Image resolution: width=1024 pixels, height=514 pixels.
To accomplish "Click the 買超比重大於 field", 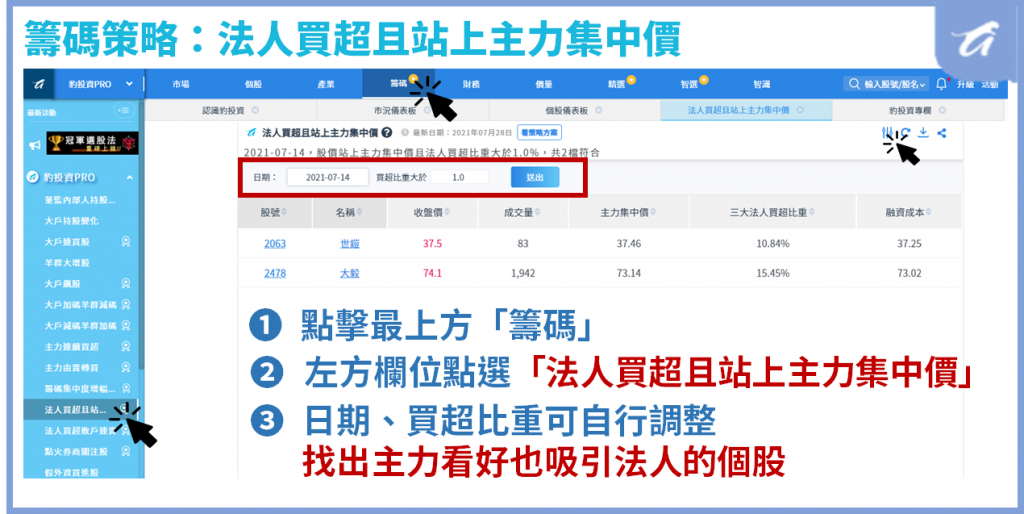I will coord(459,177).
